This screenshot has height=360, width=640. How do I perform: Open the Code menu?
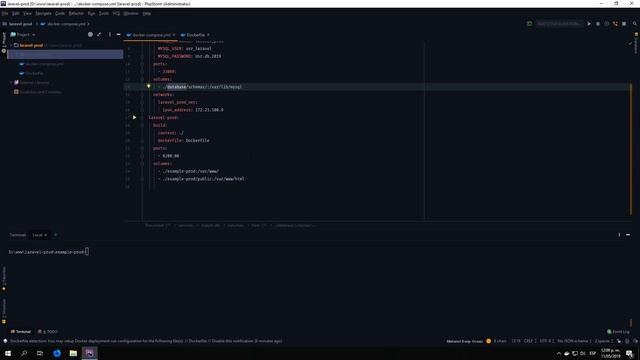pos(60,13)
